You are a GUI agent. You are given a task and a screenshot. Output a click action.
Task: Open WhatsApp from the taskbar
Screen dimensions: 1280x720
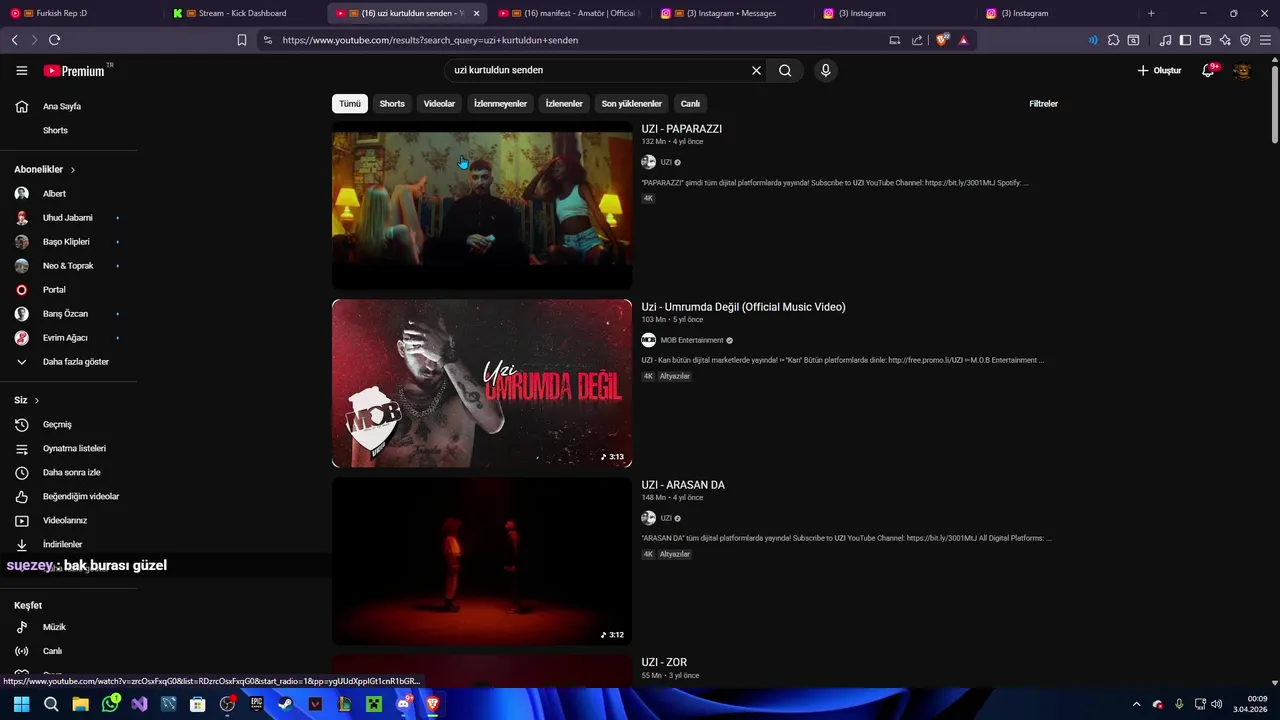(x=110, y=704)
